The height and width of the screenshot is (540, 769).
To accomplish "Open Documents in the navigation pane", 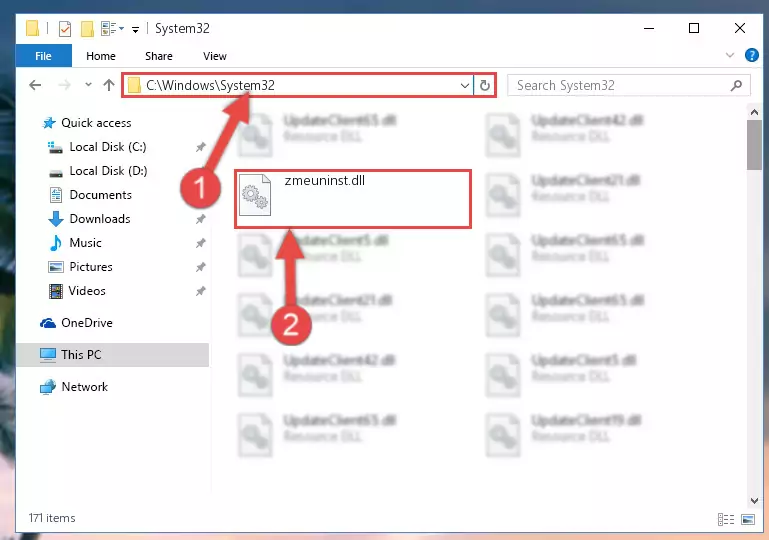I will click(101, 195).
